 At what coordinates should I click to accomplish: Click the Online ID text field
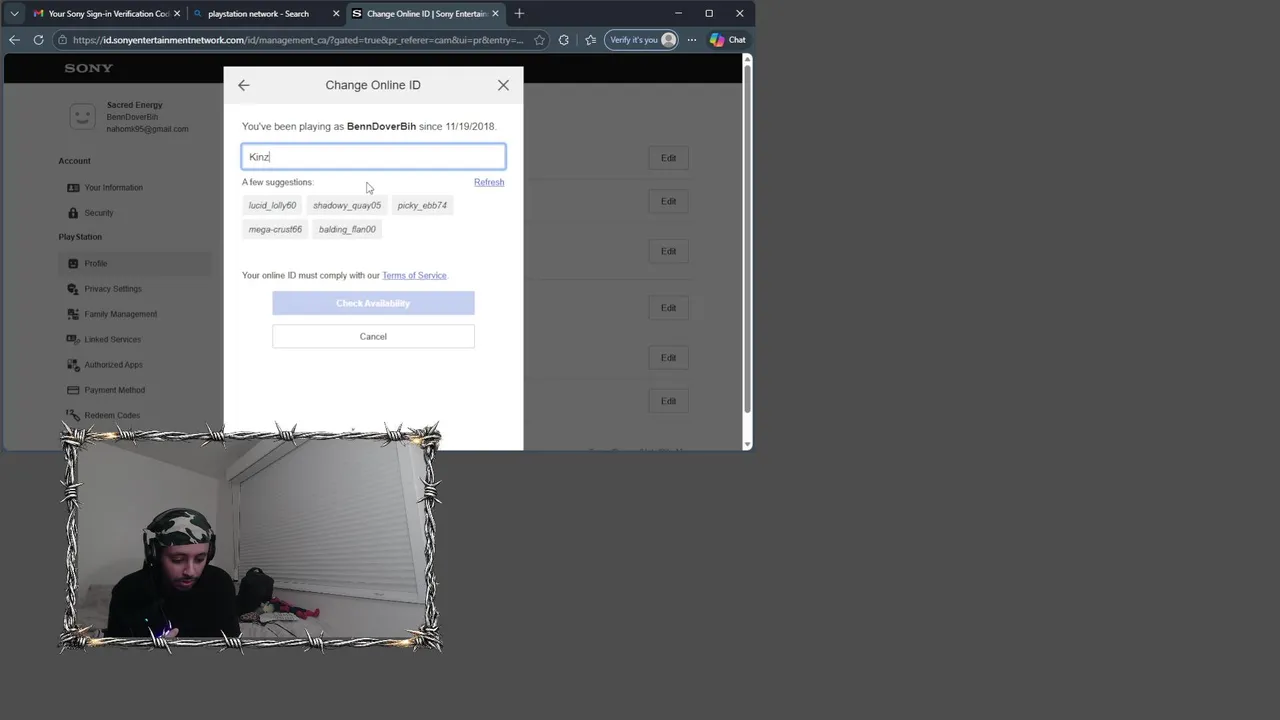point(373,157)
